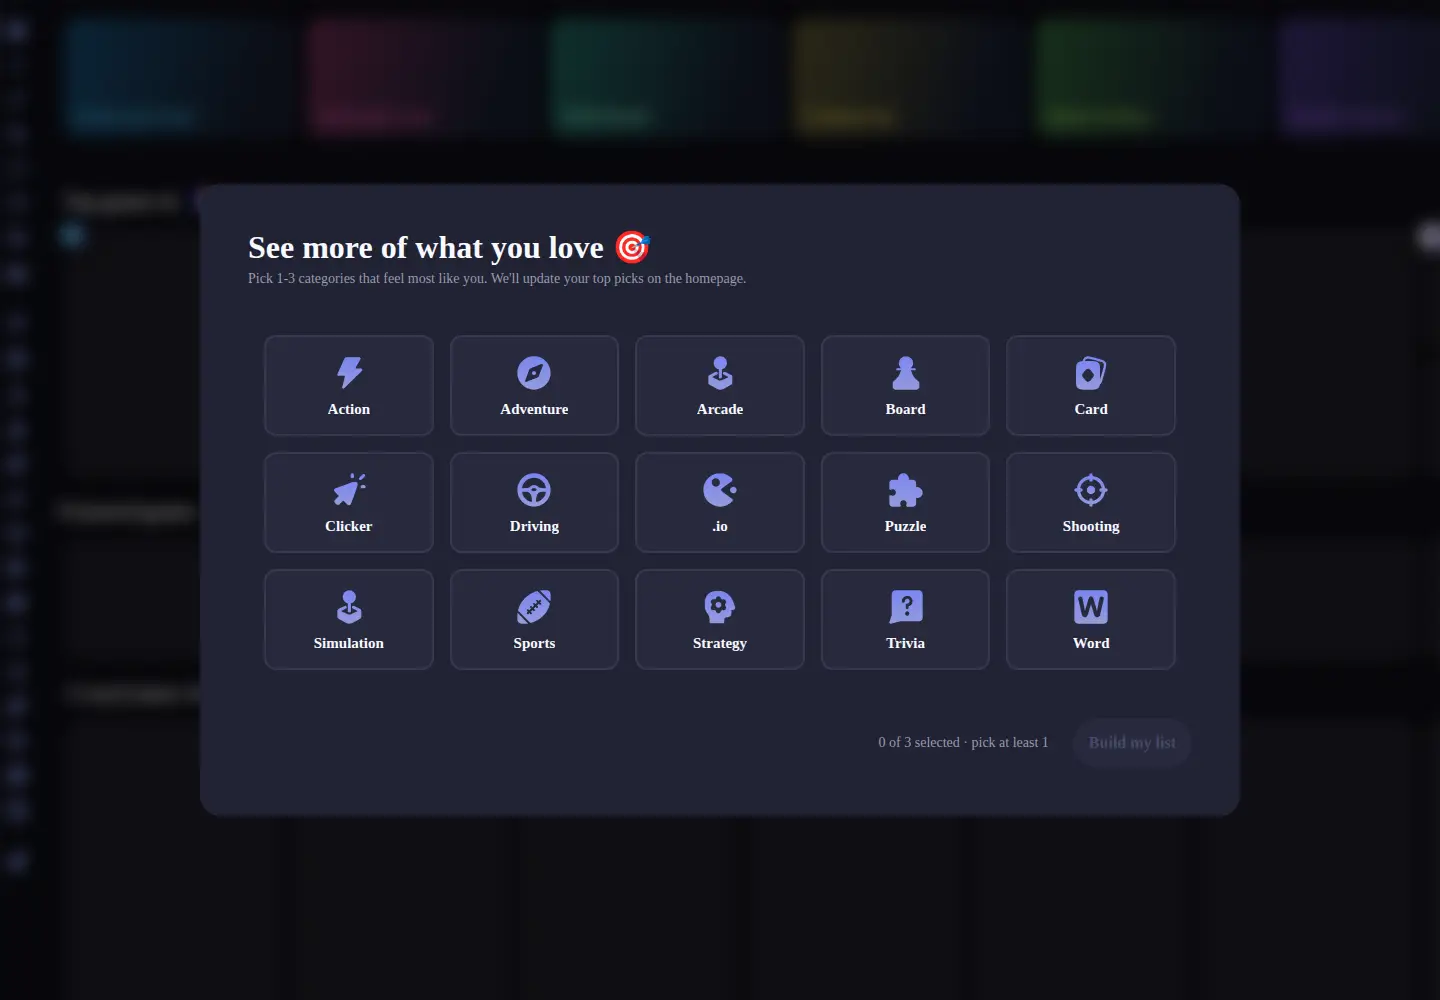Screen dimensions: 1440x1000
Task: Pick the Simulation joystick icon
Action: [349, 607]
